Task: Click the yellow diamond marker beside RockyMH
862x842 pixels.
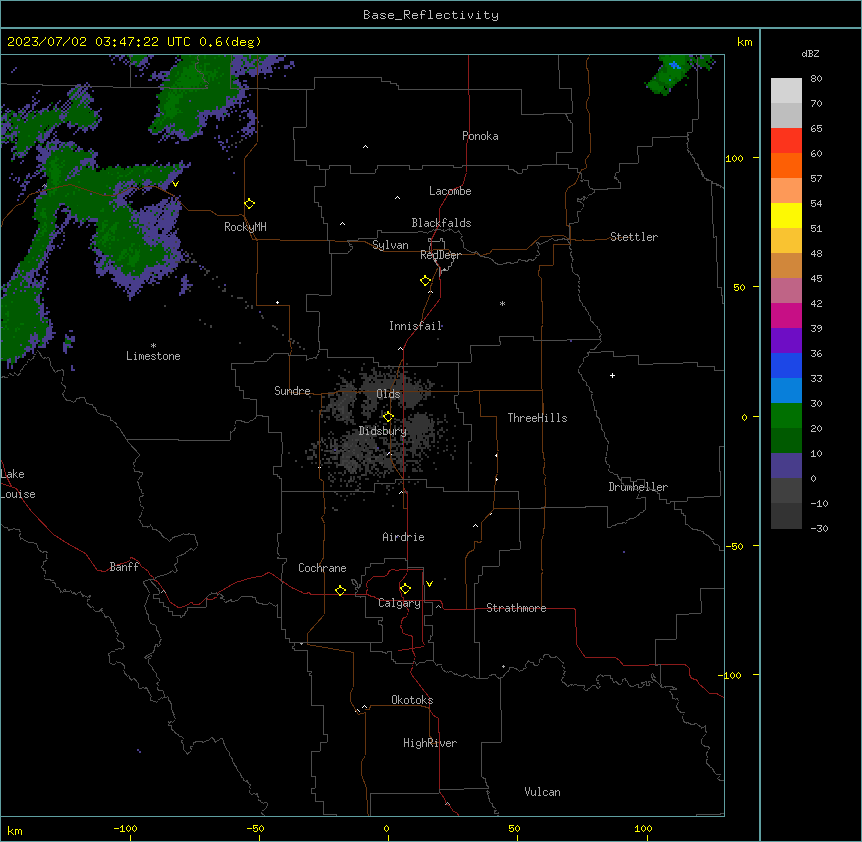Action: (250, 204)
